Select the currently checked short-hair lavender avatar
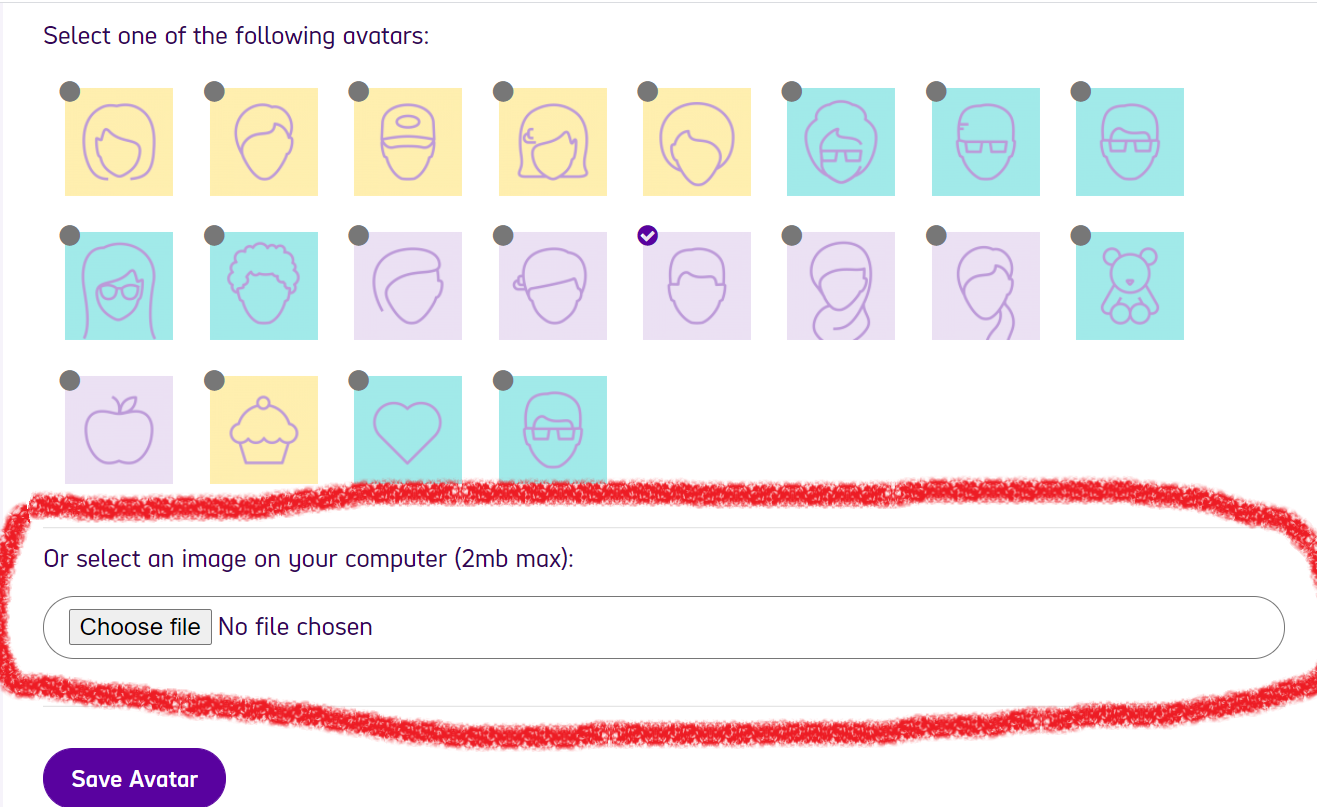This screenshot has width=1317, height=807. coord(697,286)
